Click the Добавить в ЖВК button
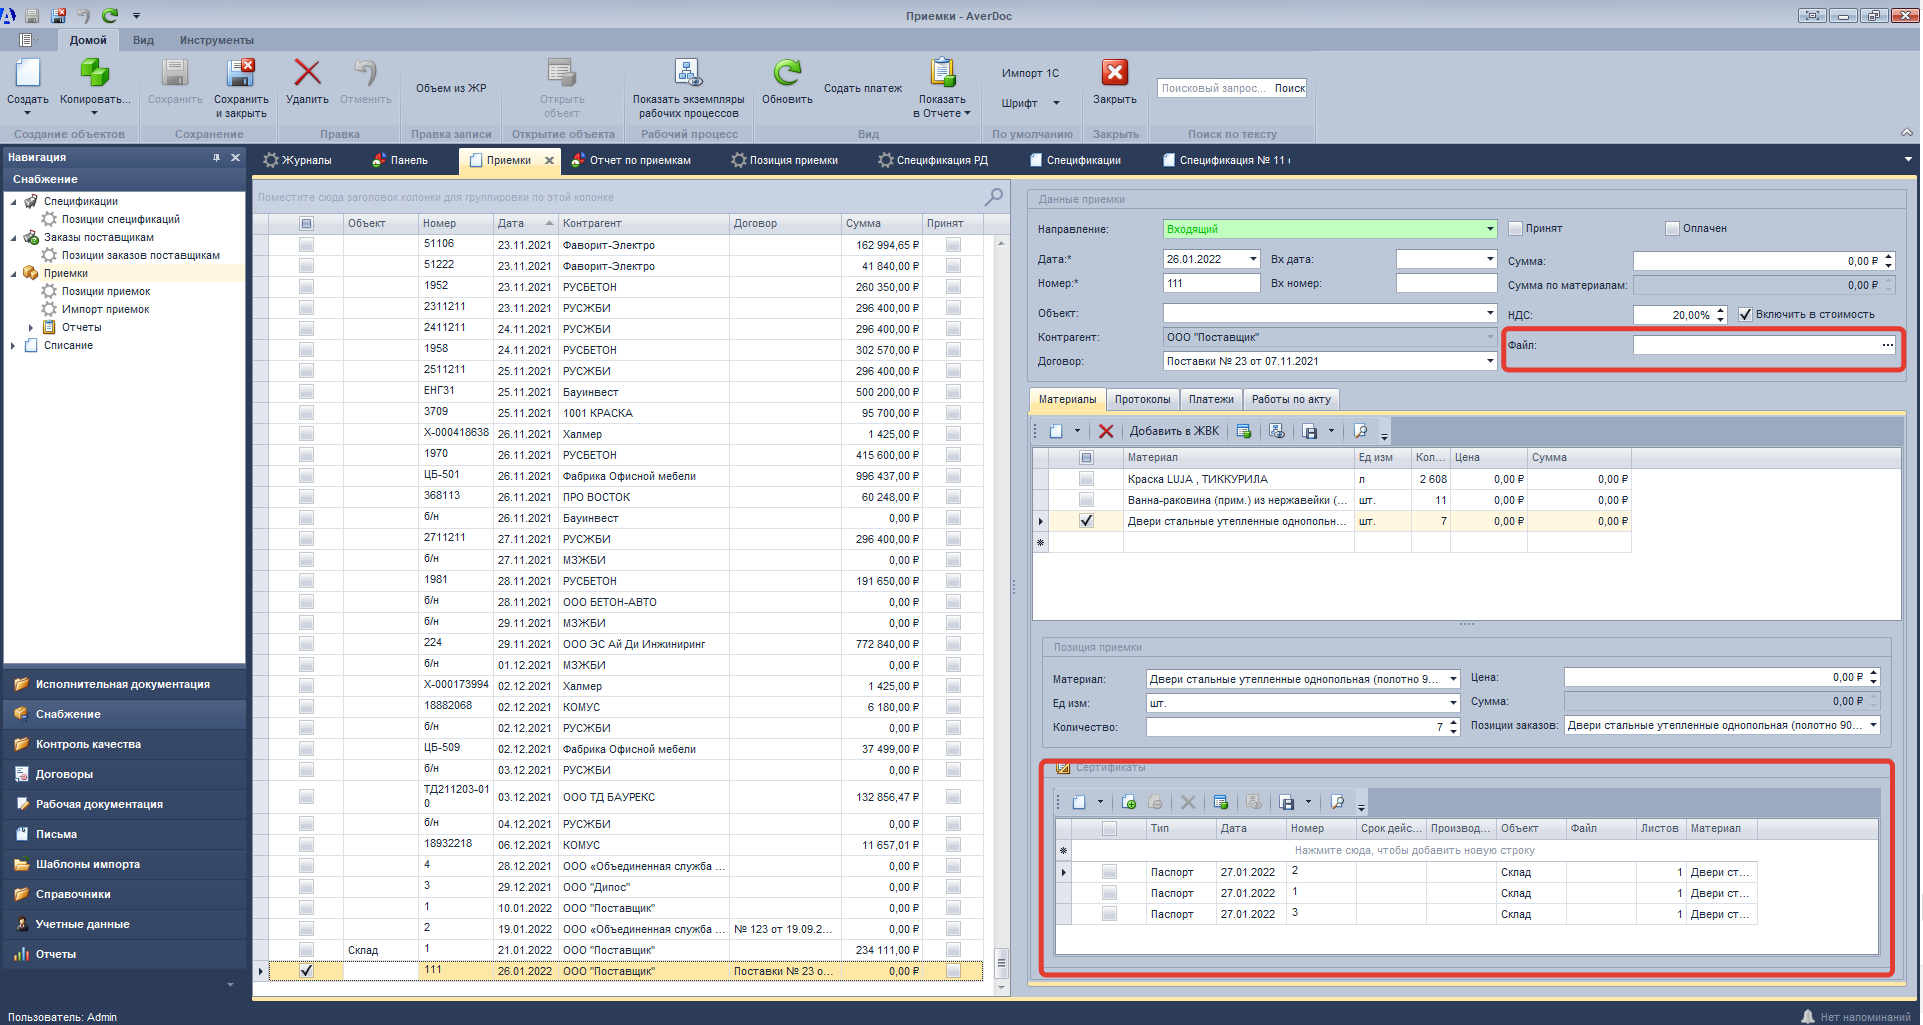 (x=1174, y=431)
